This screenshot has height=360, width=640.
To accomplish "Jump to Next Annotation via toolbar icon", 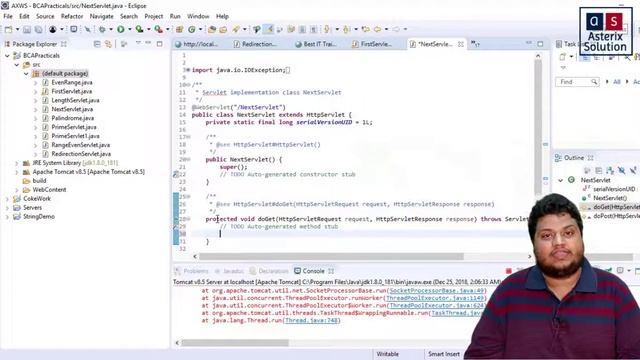I will [x=327, y=29].
